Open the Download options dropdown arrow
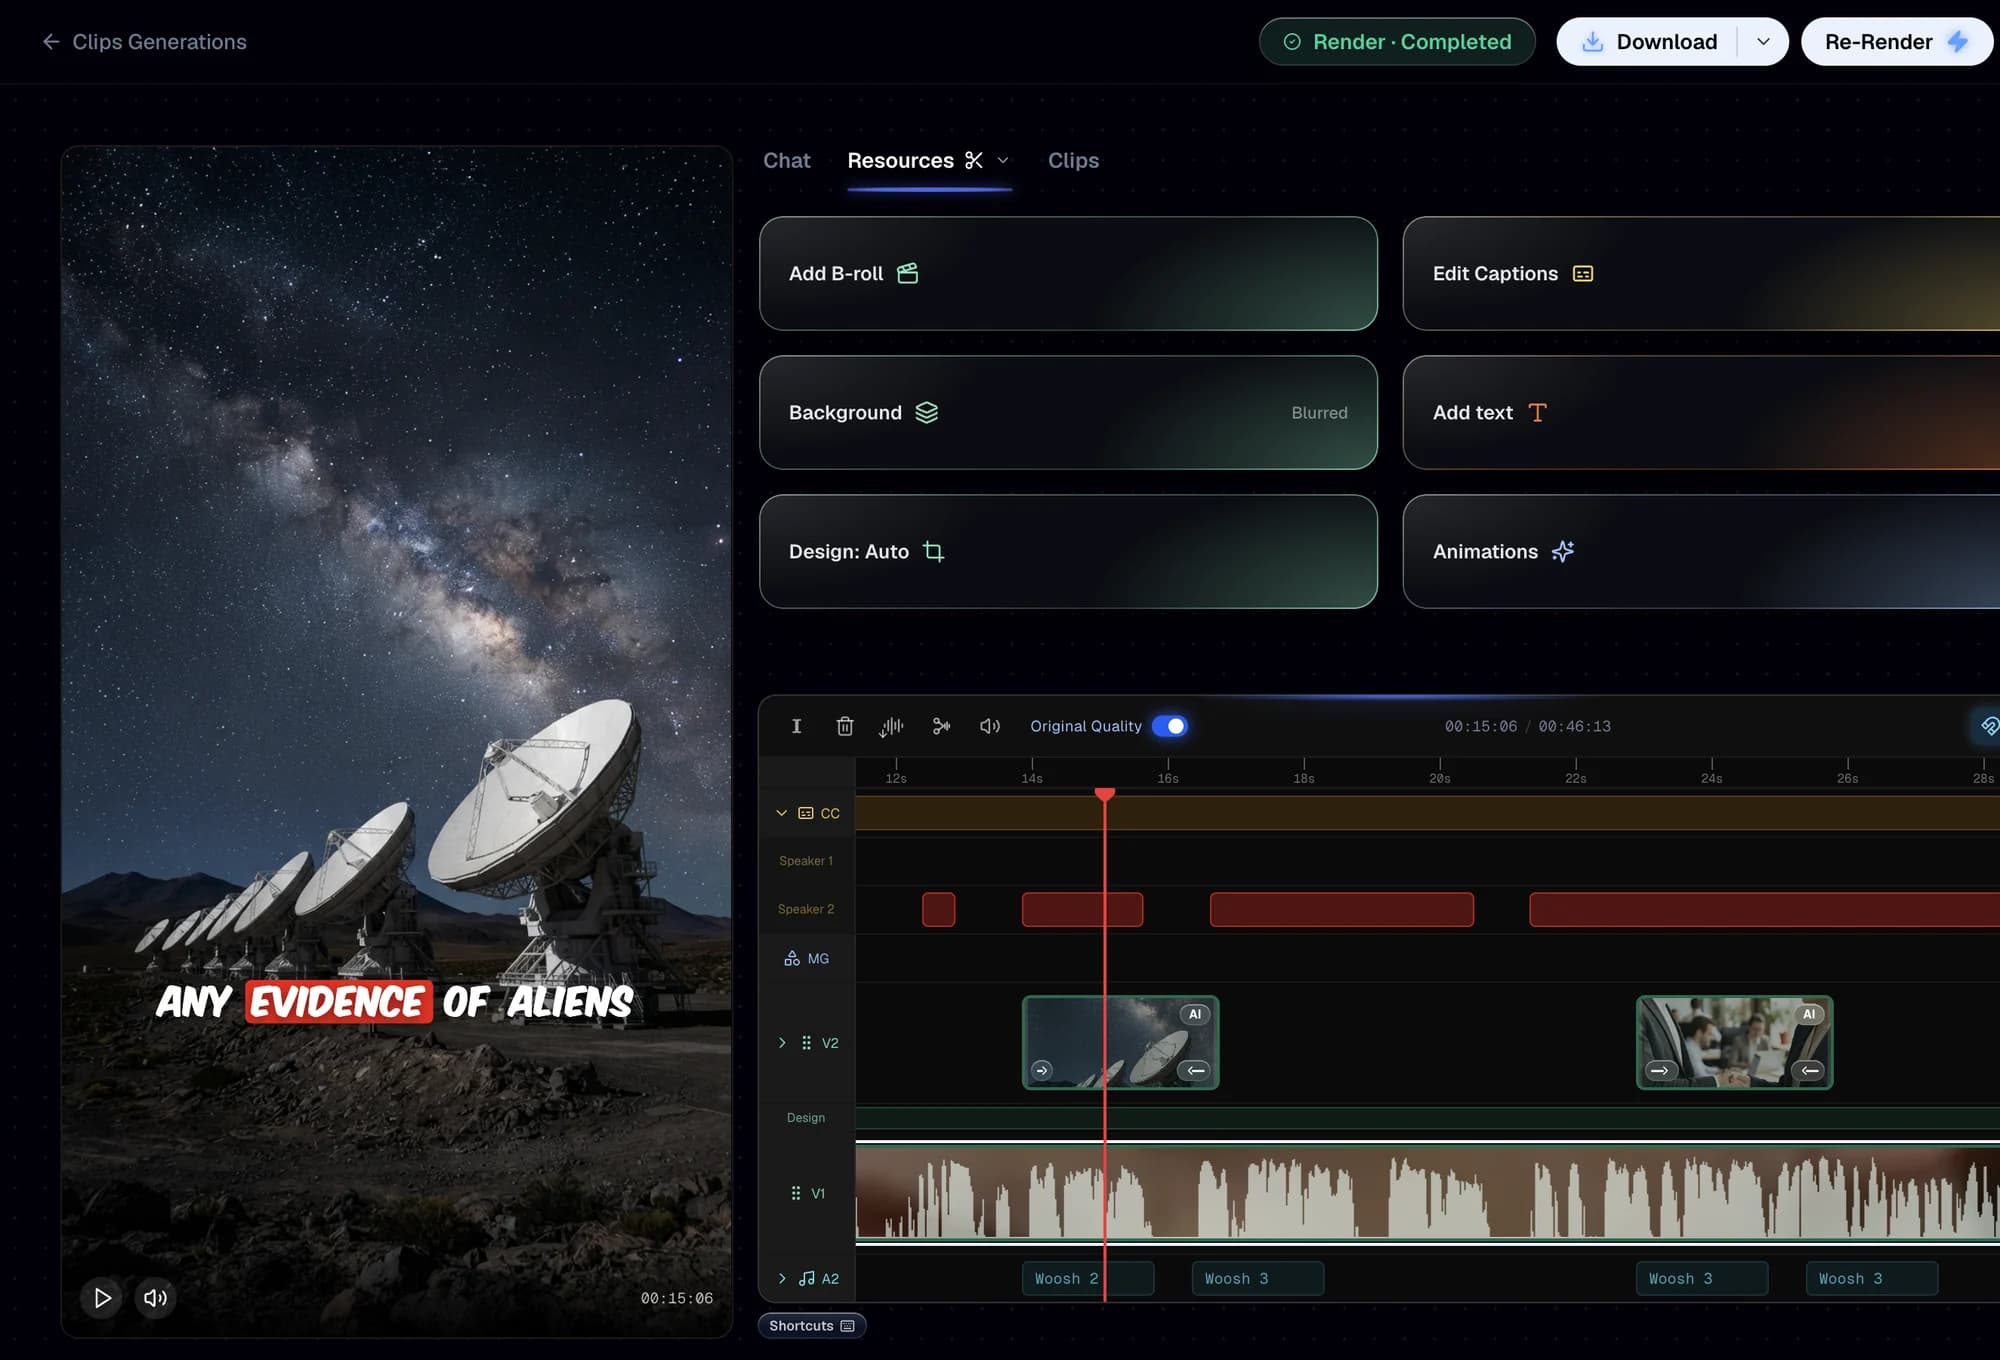The height and width of the screenshot is (1360, 2000). coord(1763,42)
